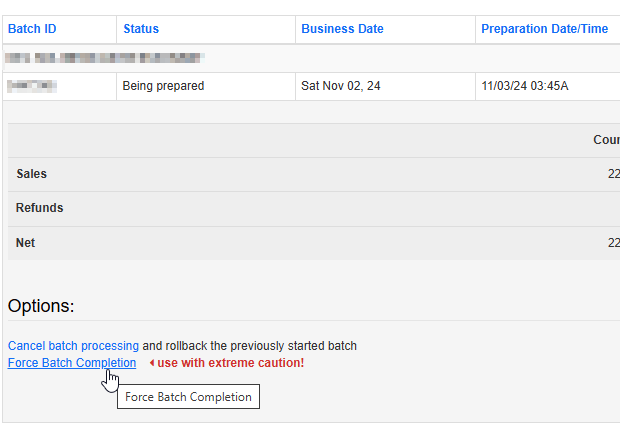Click the Batch ID column header
Image resolution: width=620 pixels, height=426 pixels.
32,29
